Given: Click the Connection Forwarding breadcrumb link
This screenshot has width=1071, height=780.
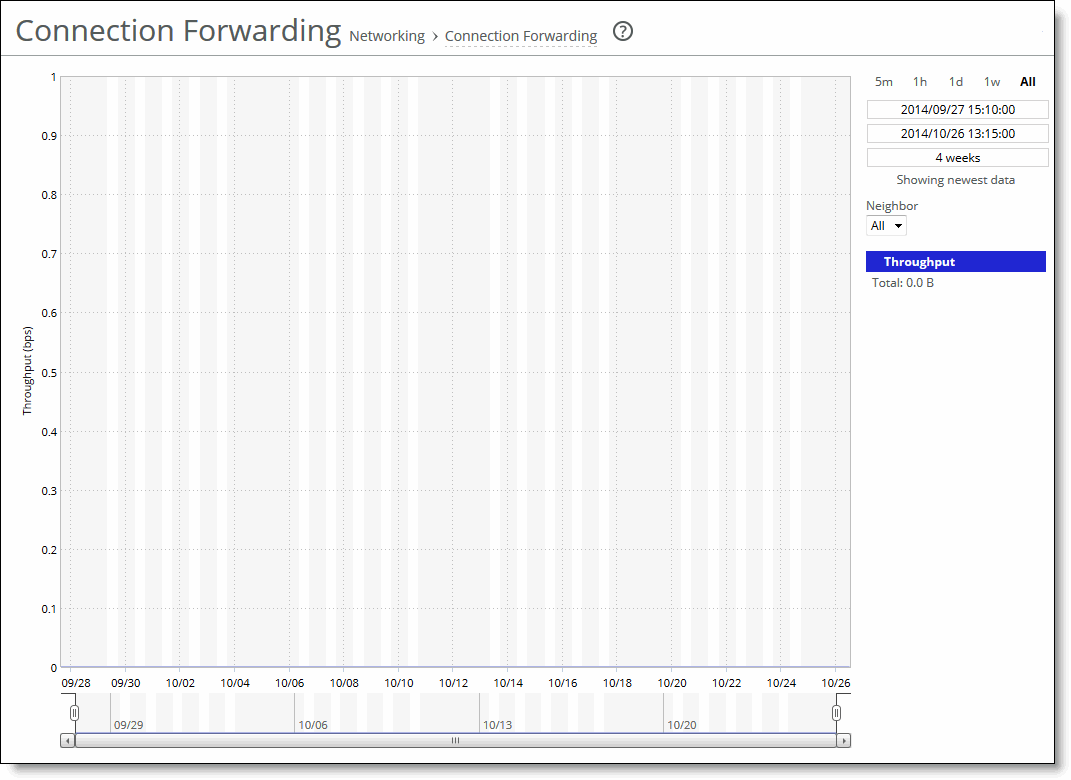Looking at the screenshot, I should point(521,36).
